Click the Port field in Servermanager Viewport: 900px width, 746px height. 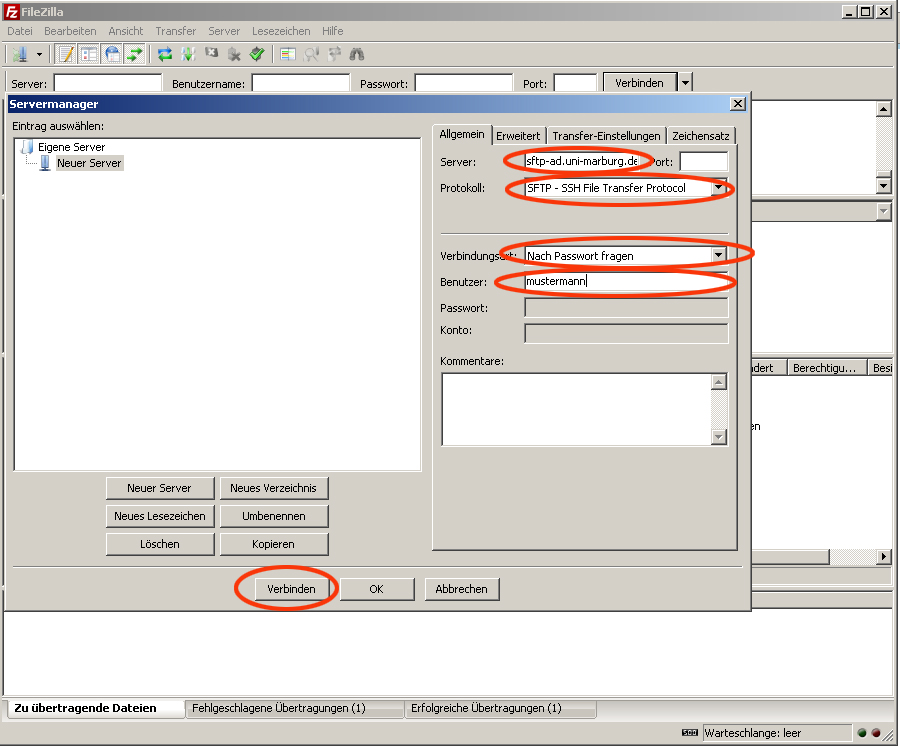pyautogui.click(x=704, y=161)
